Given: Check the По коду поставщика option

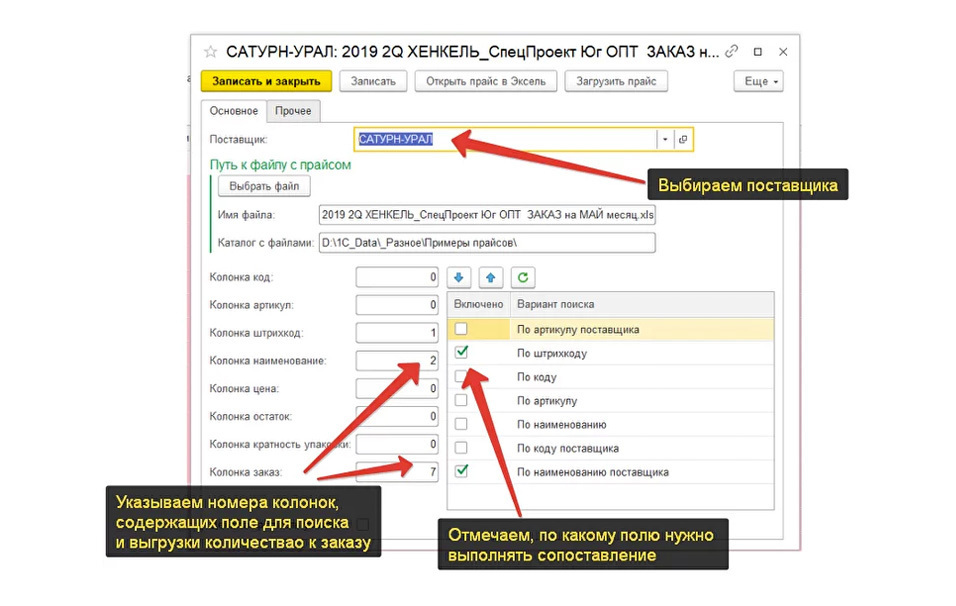Looking at the screenshot, I should click(x=462, y=448).
